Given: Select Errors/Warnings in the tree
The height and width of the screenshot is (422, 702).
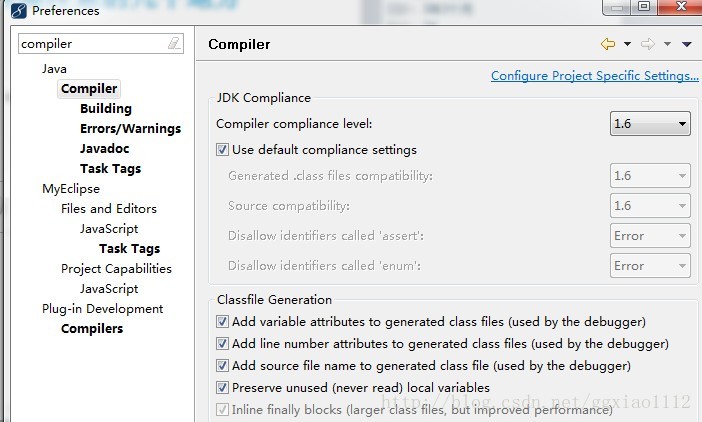Looking at the screenshot, I should [130, 129].
